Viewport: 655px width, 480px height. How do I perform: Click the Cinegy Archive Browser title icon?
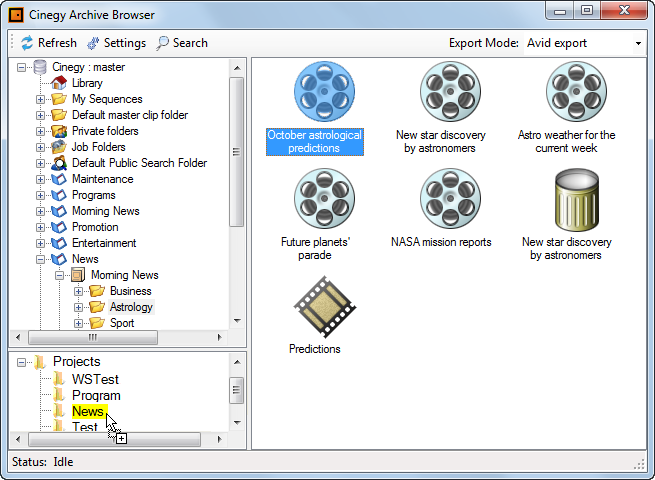click(16, 15)
